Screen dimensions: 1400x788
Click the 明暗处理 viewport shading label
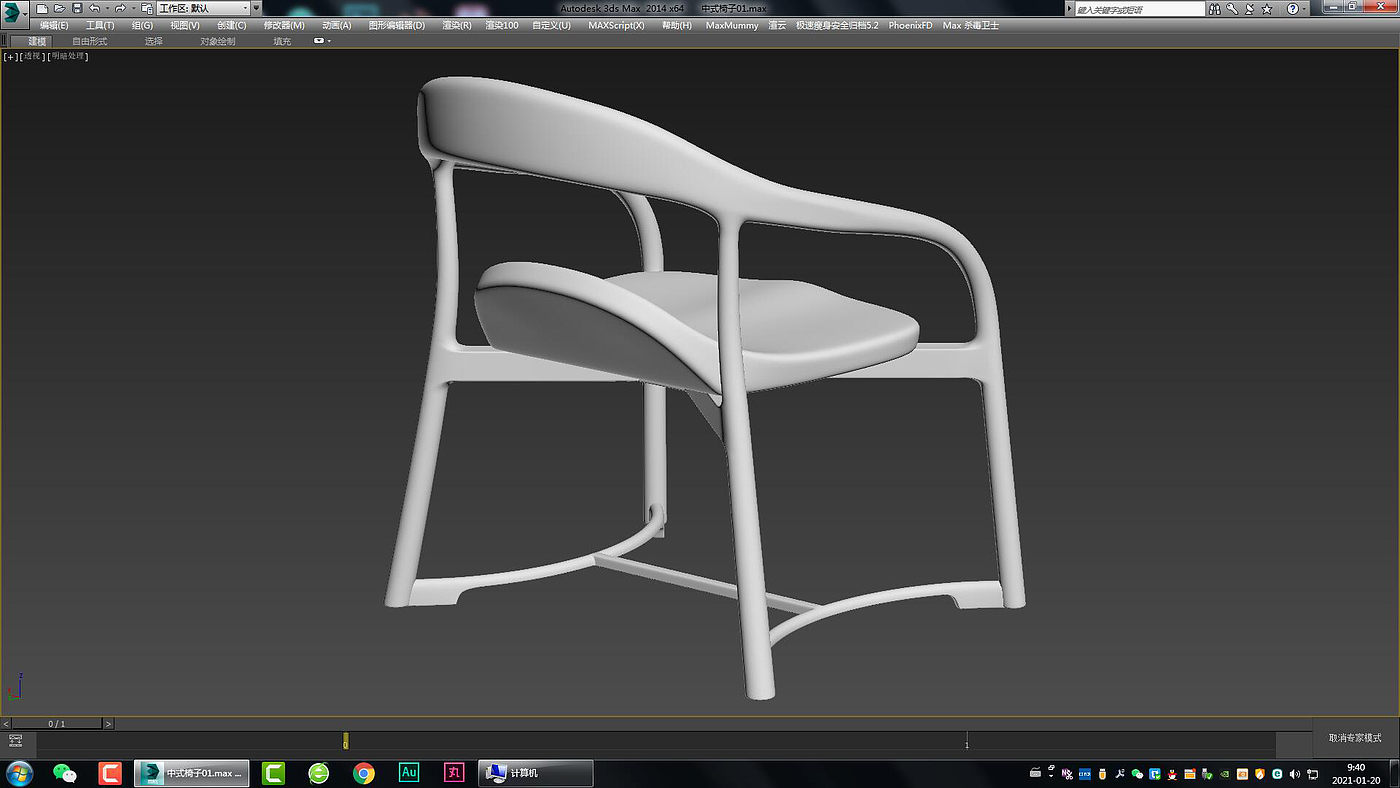(x=67, y=56)
